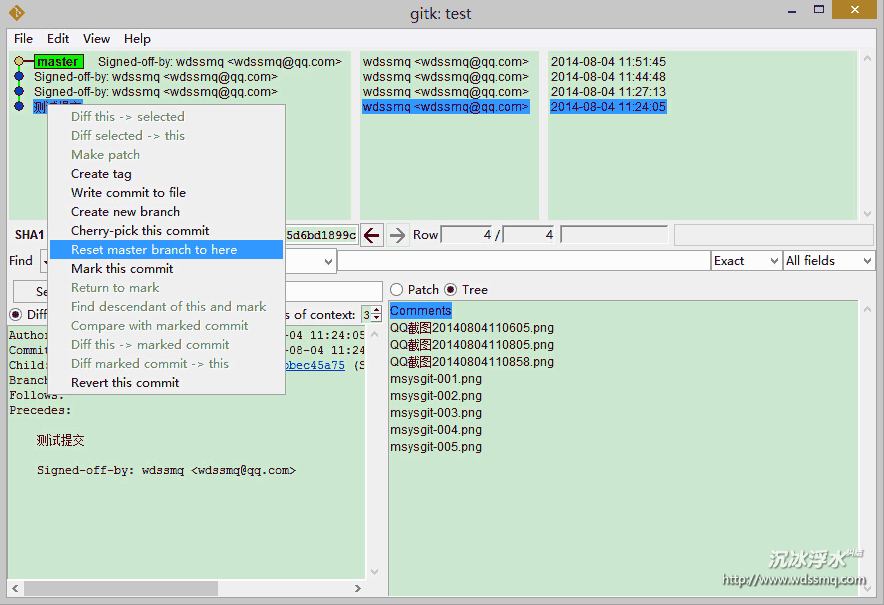Viewport: 884px width, 605px height.
Task: Click the child commit hash link
Action: click(x=315, y=366)
